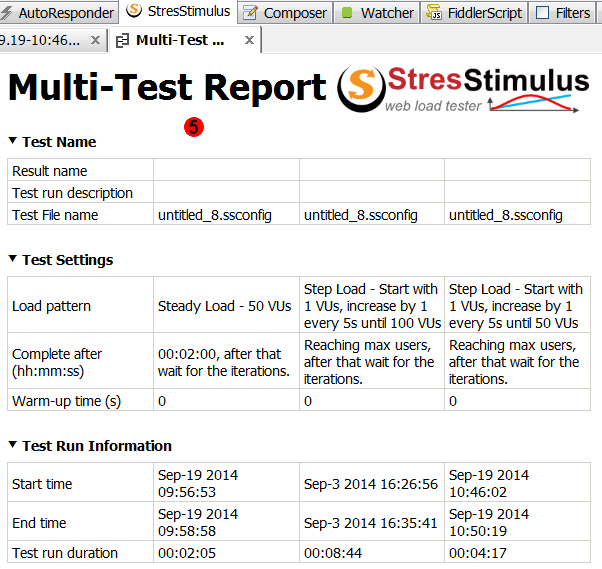
Task: Click the 'Start time' row label
Action: [42, 484]
